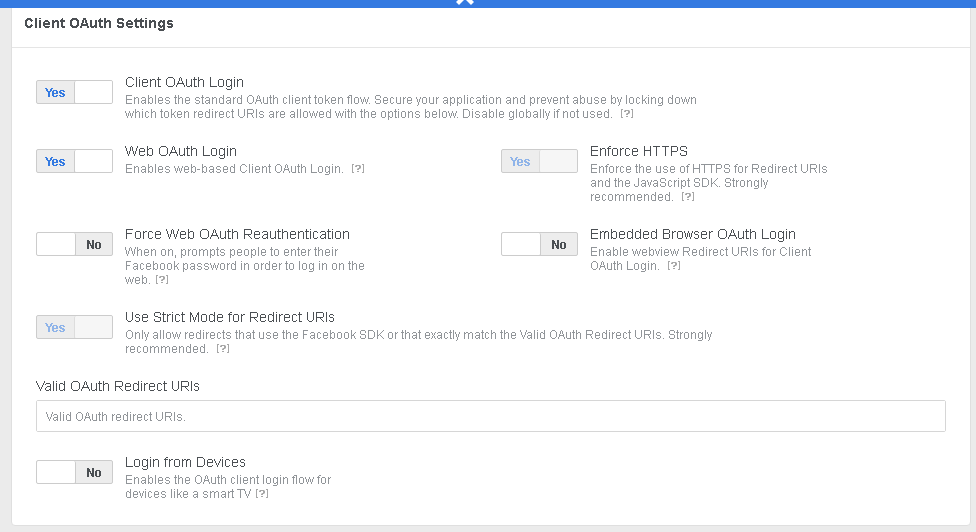Toggle Use Strict Mode for Redirect URIs

74,327
